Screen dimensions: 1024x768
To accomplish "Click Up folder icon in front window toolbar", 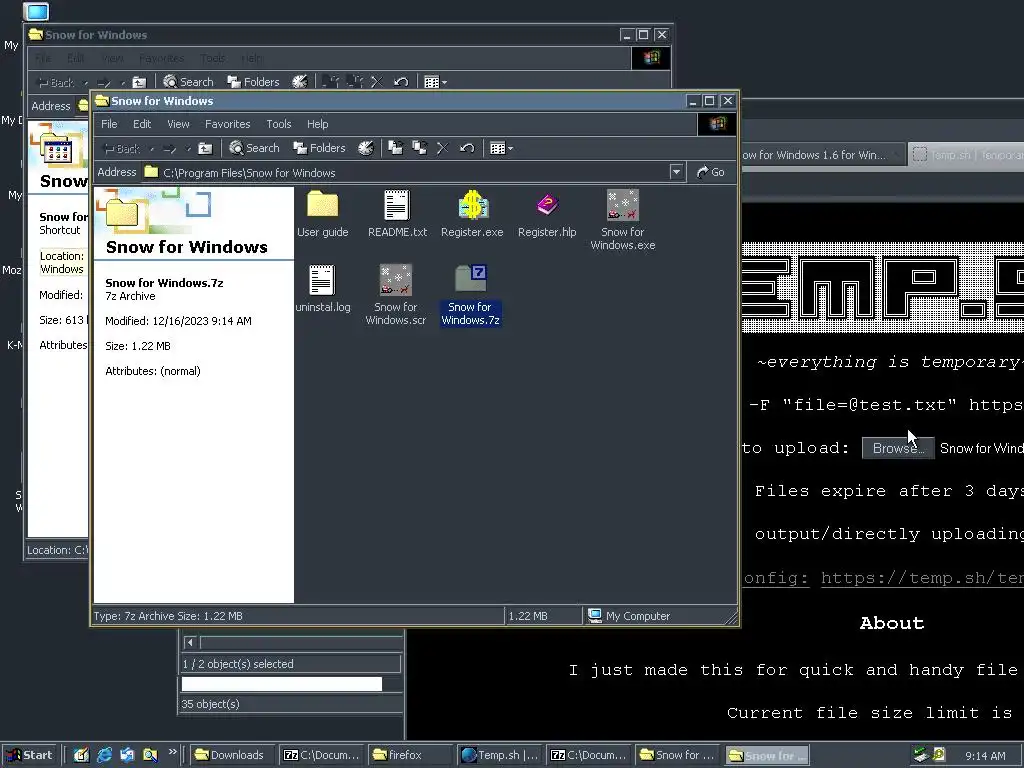I will point(205,148).
